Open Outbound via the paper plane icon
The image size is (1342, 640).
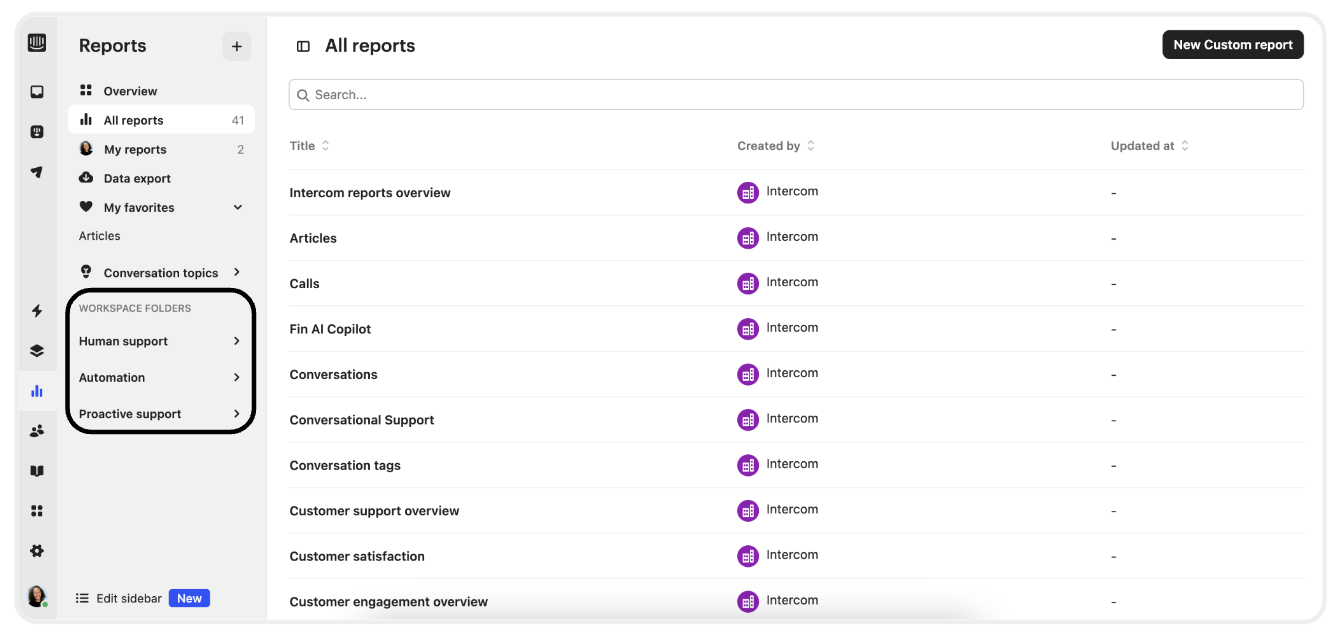pyautogui.click(x=37, y=172)
